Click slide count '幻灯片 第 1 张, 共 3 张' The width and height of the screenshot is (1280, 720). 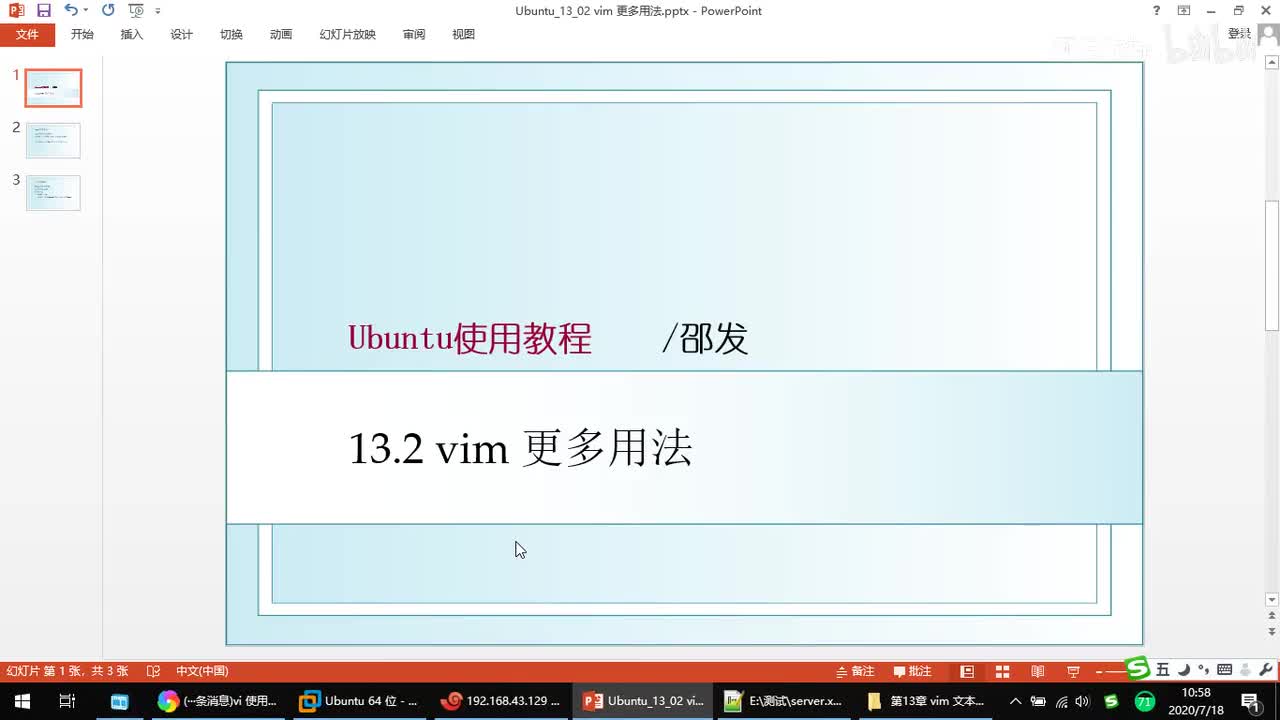[68, 671]
